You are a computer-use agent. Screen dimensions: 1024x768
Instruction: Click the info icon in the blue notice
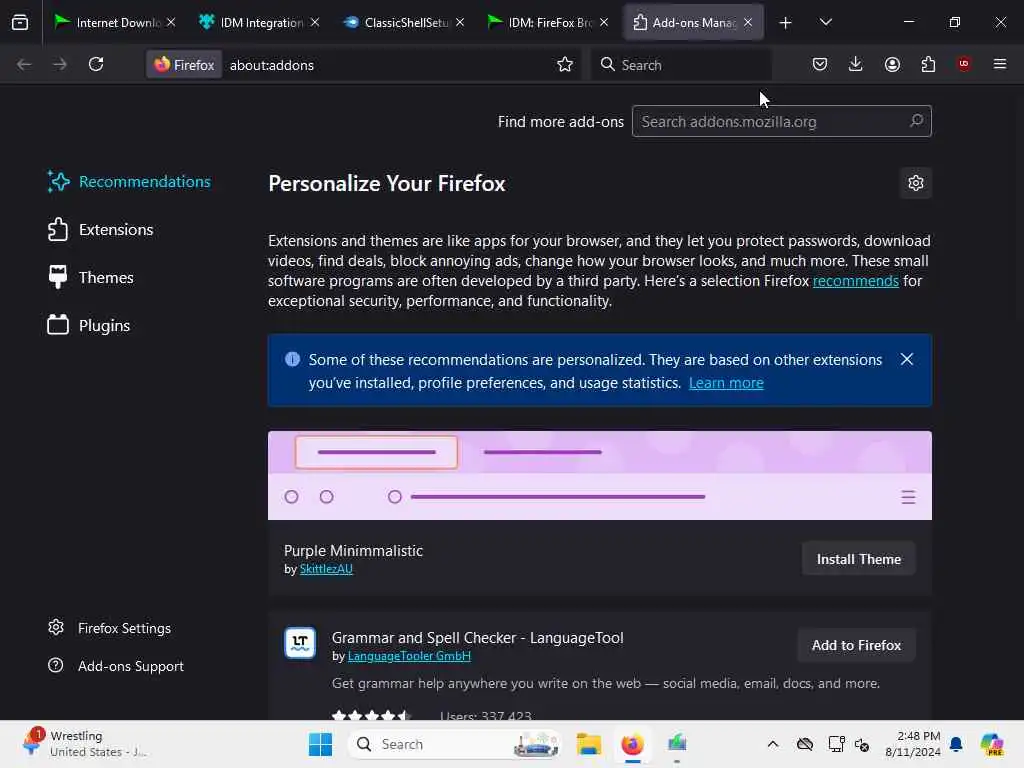[x=293, y=359]
